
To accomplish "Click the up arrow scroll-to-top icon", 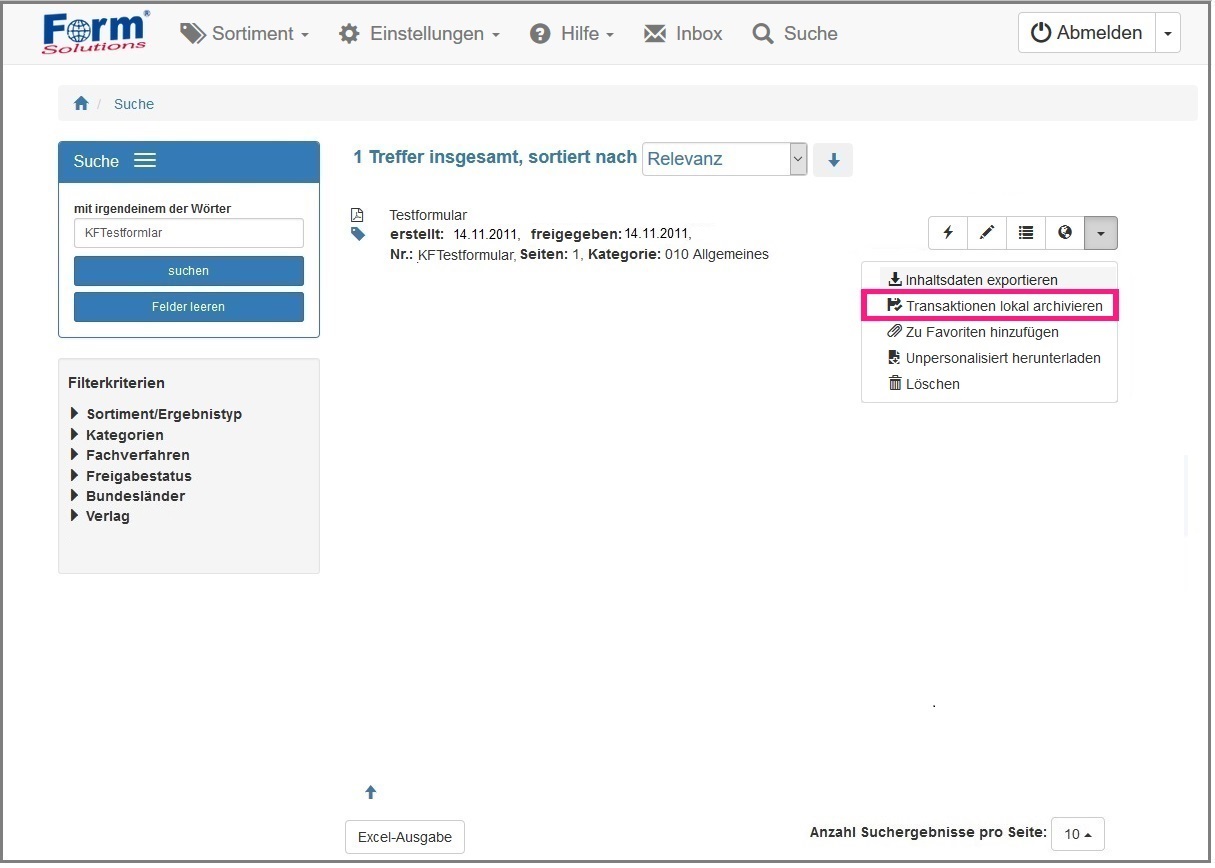I will tap(371, 792).
